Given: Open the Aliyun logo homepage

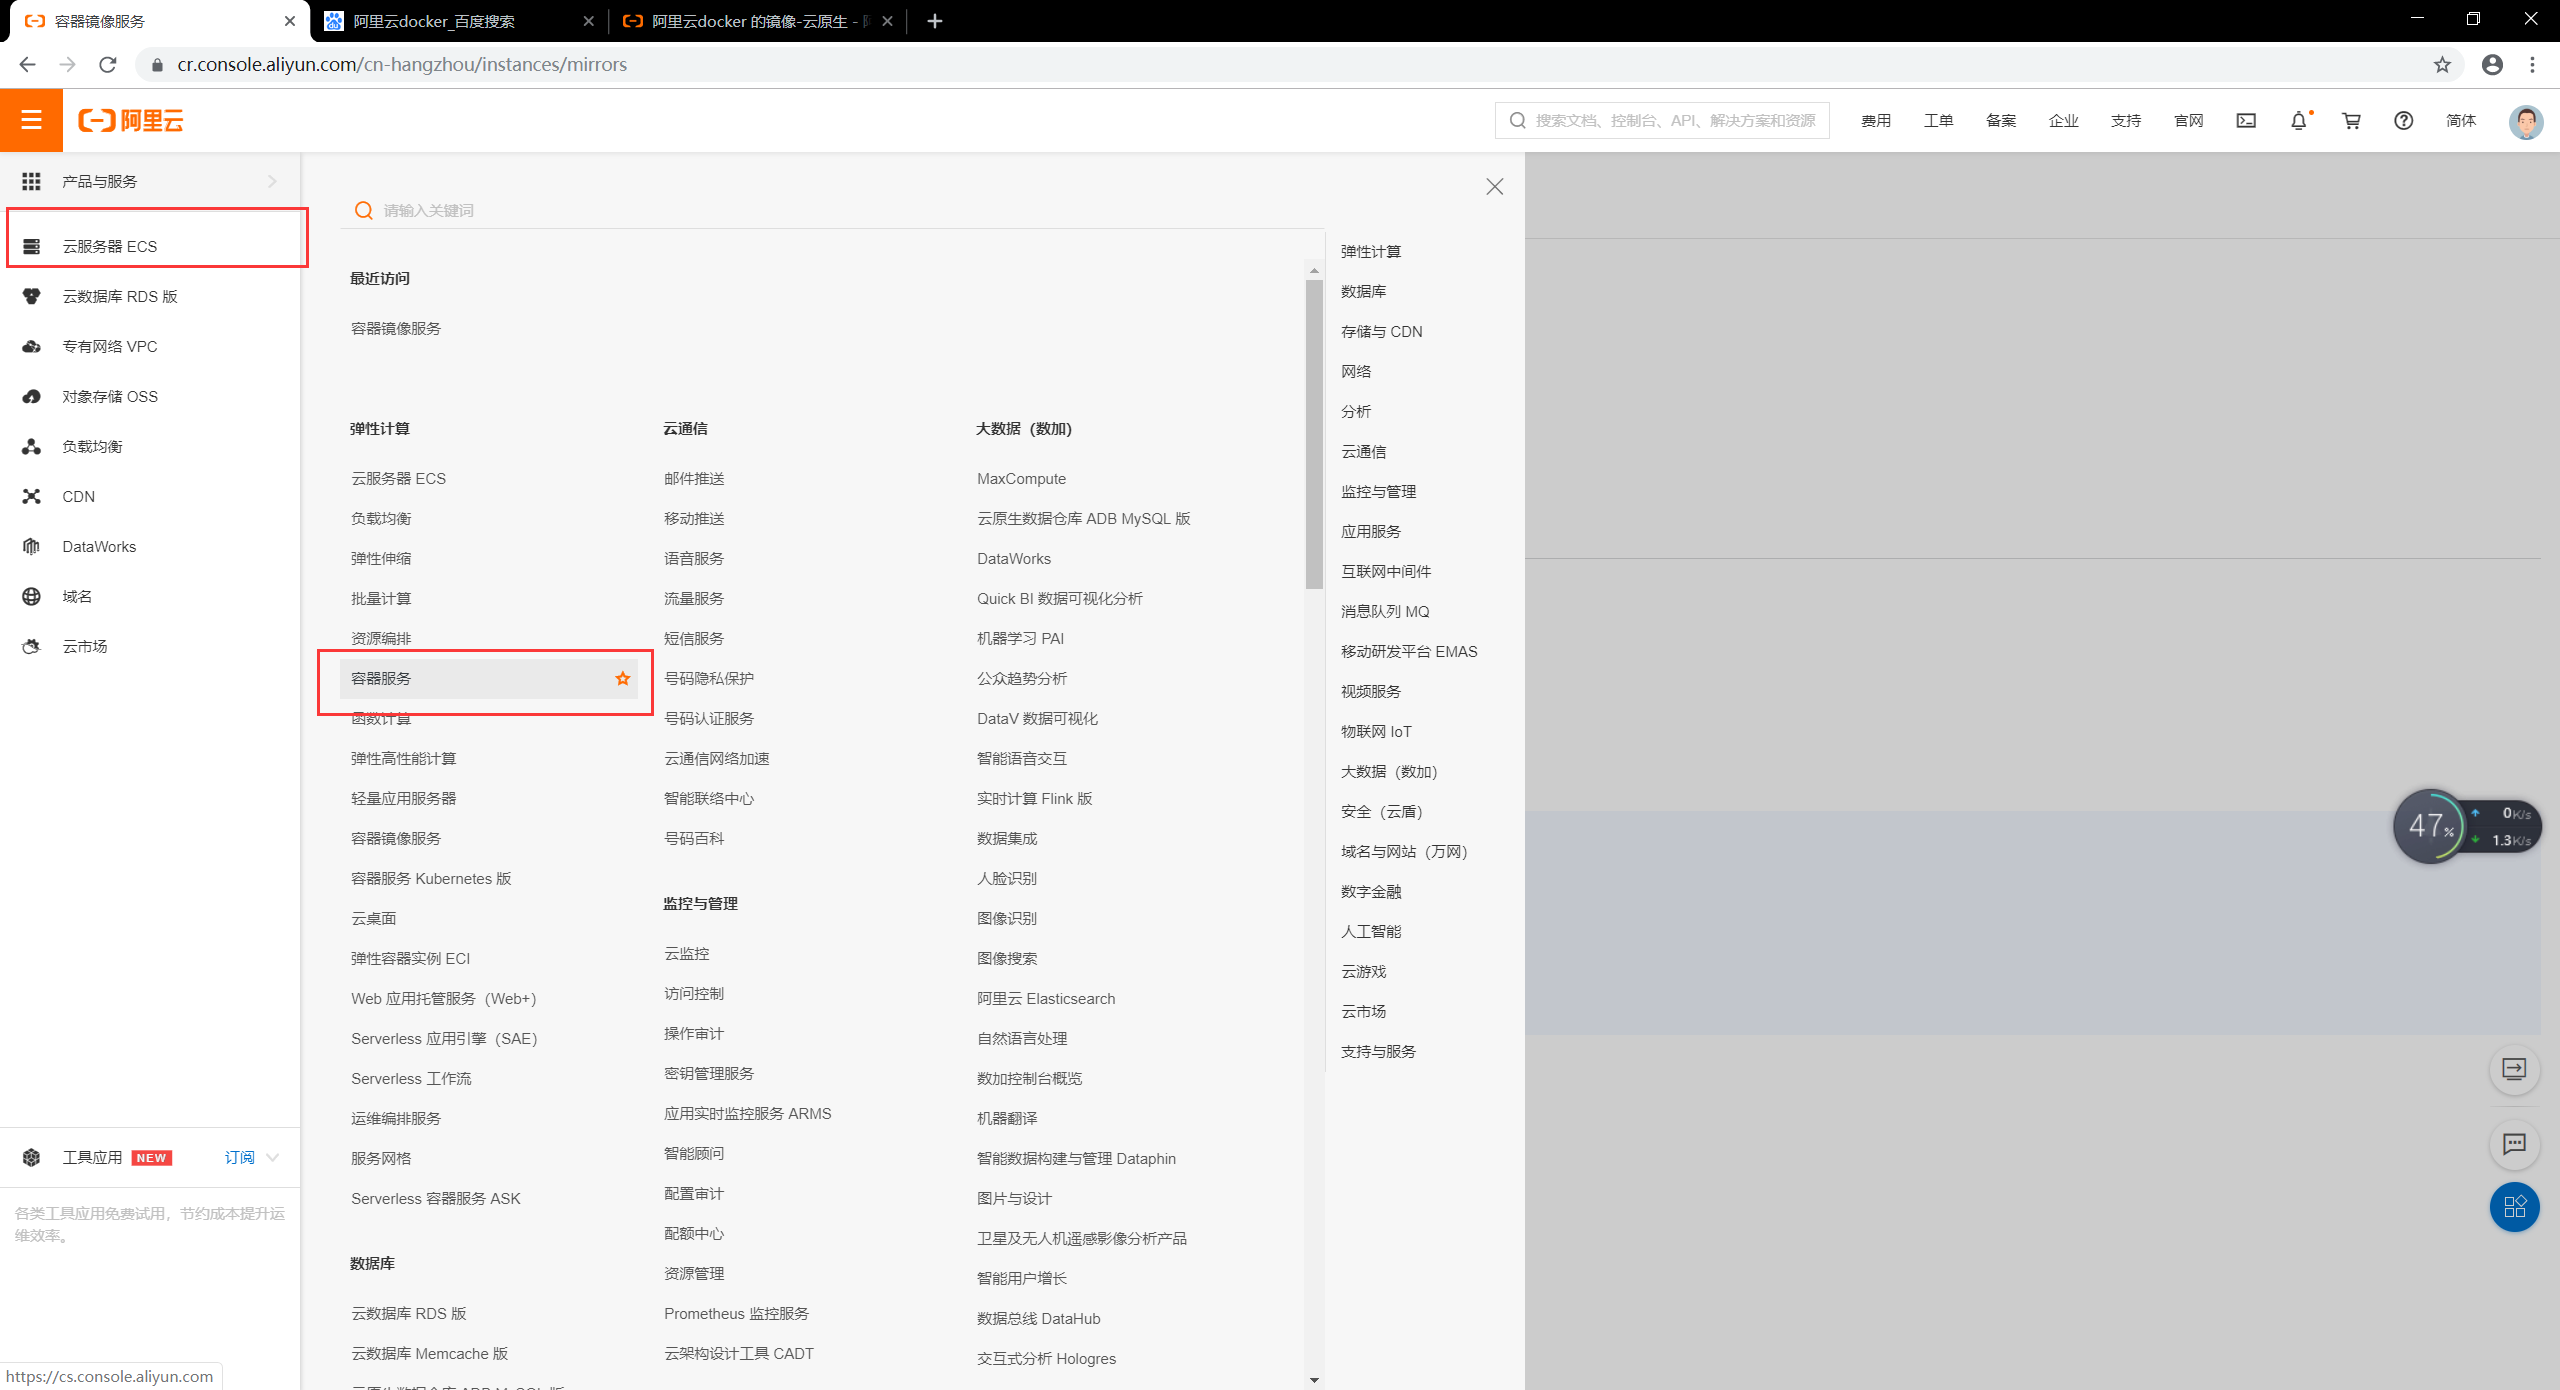Looking at the screenshot, I should coord(131,121).
